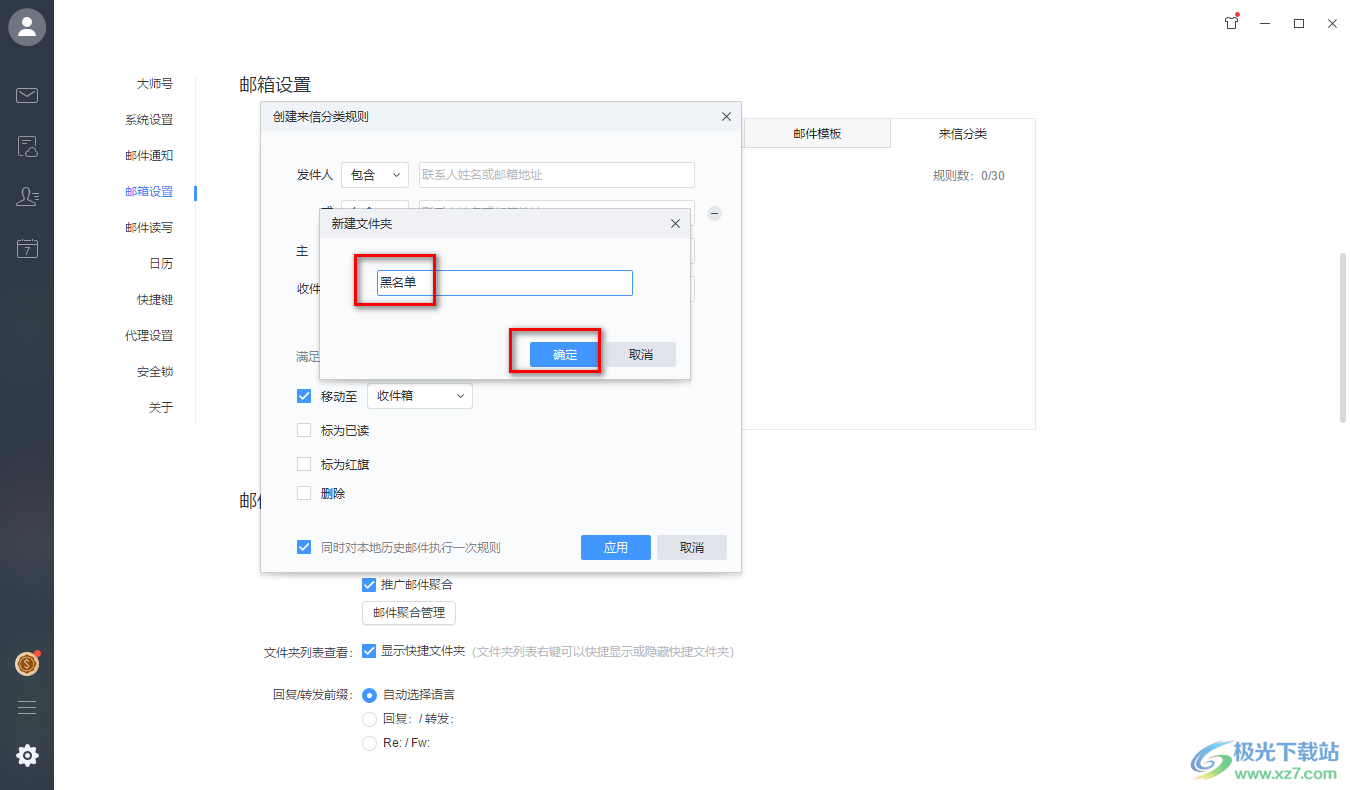Open 安全锁 settings section
The width and height of the screenshot is (1350, 790).
[155, 372]
